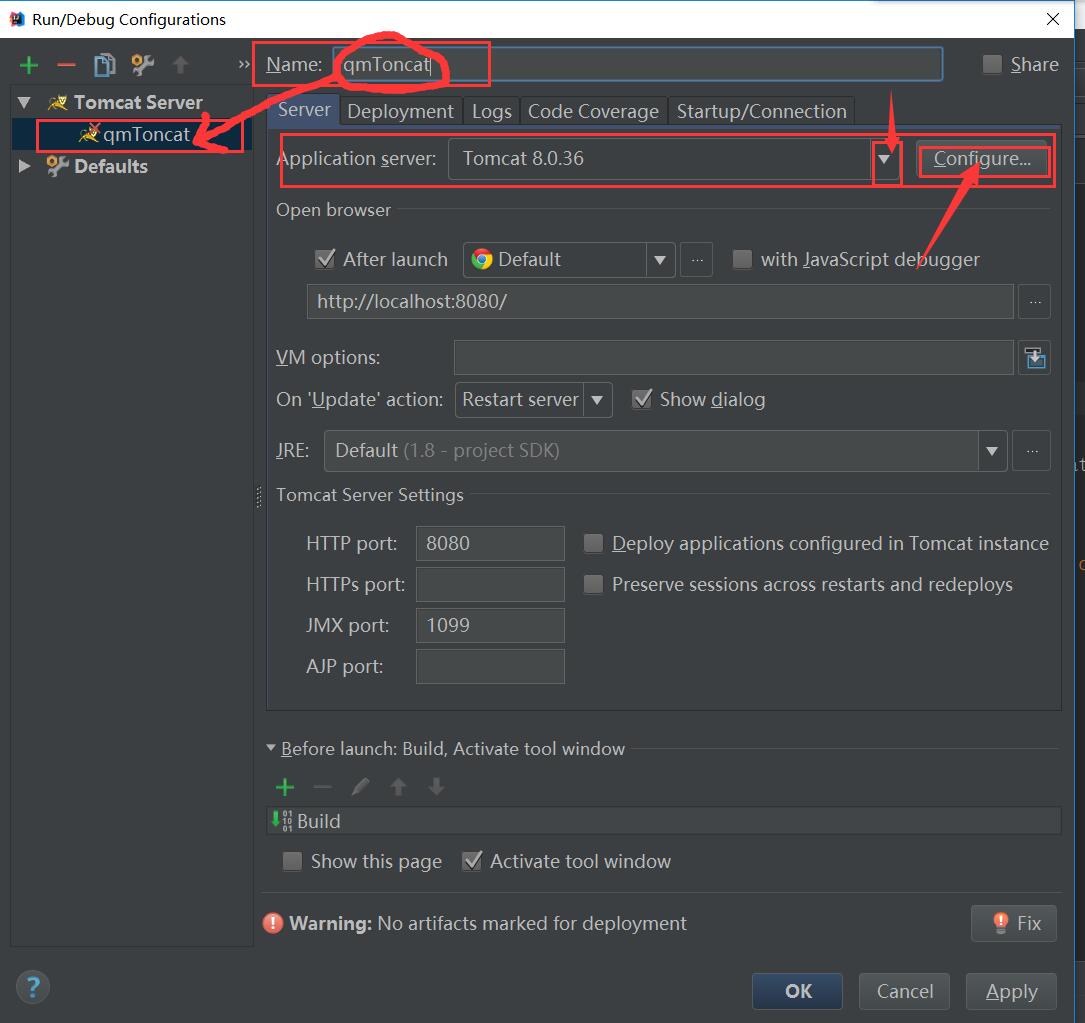This screenshot has height=1023, width=1085.
Task: Enable Deploy applications configured in Tomcat instance
Action: coord(593,543)
